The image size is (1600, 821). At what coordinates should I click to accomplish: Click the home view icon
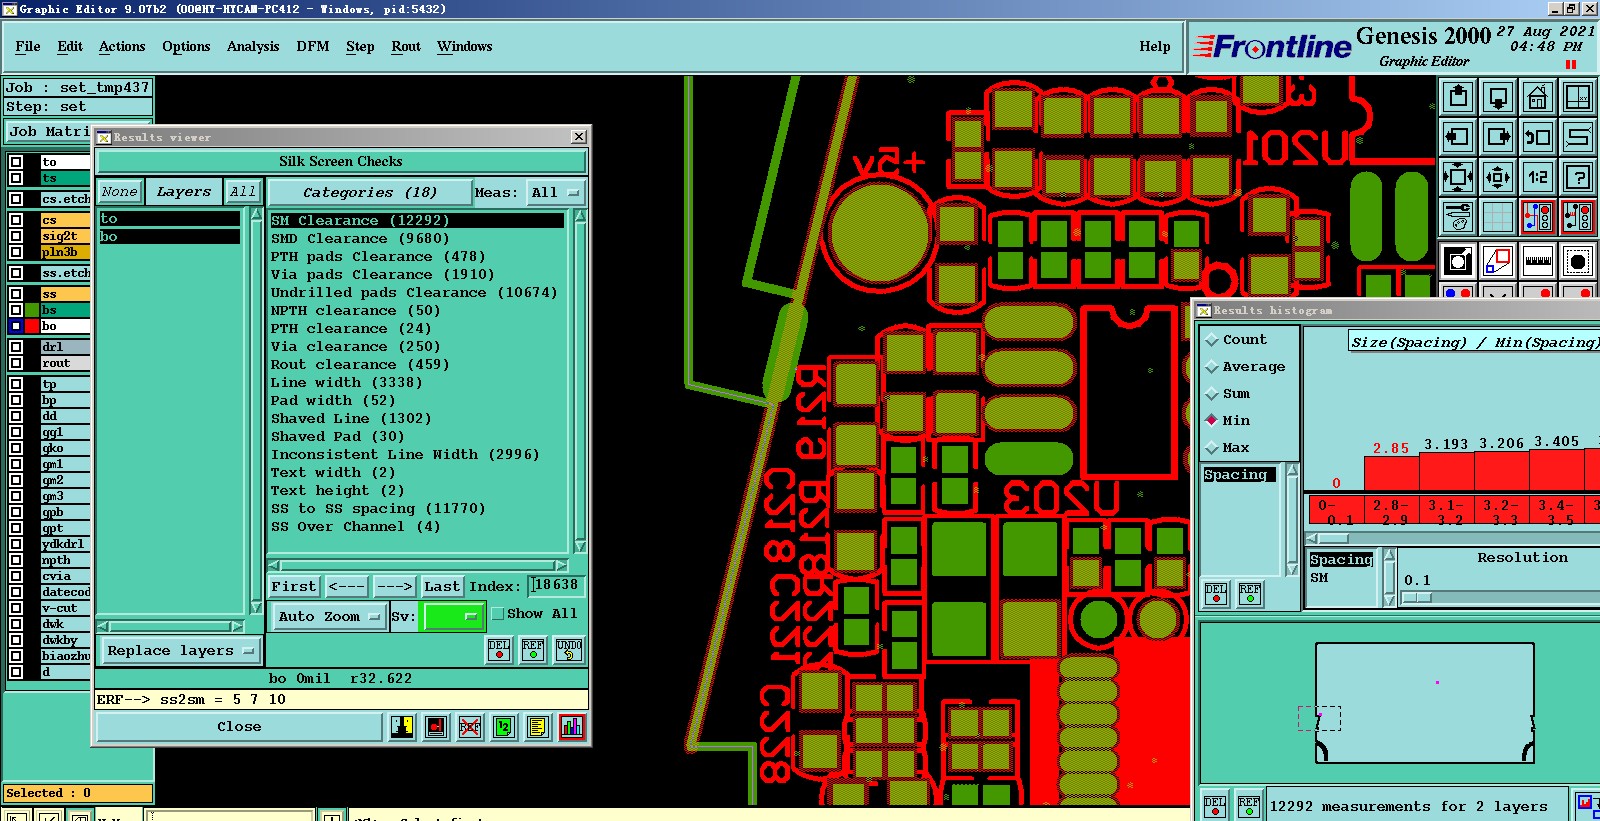1538,98
